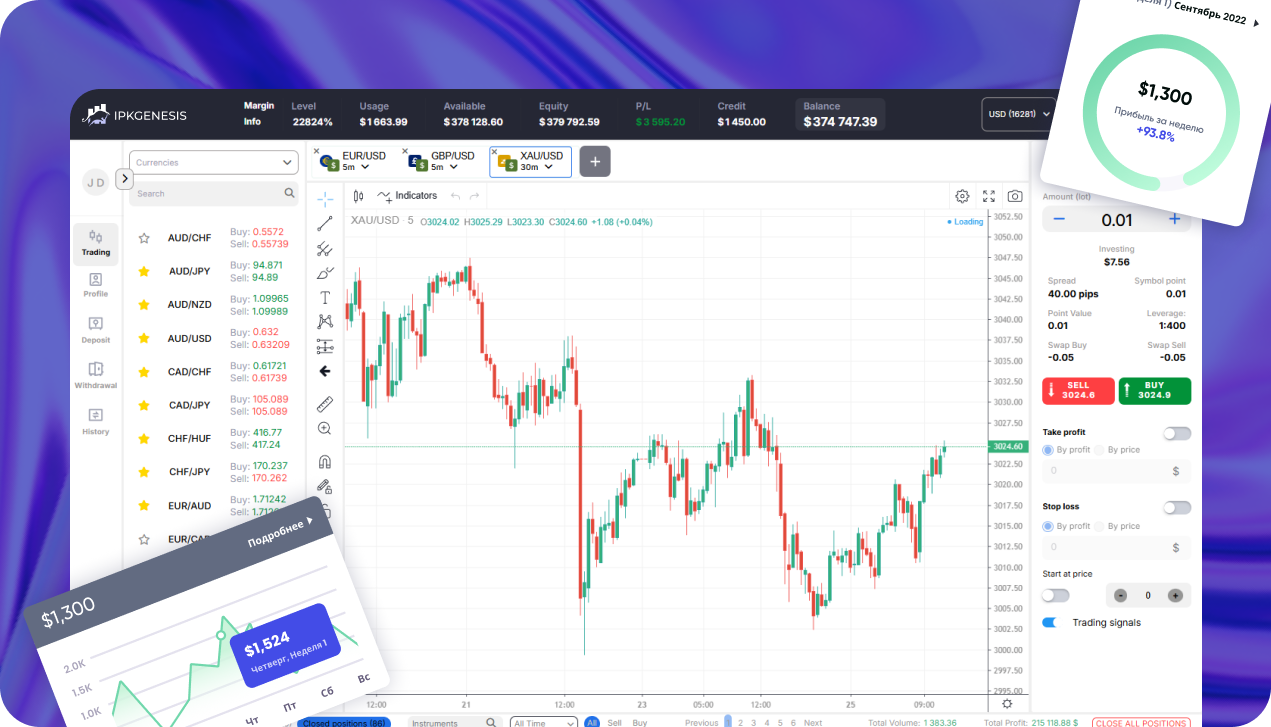The image size is (1271, 727).
Task: Enable the Take profit switch
Action: click(1177, 433)
